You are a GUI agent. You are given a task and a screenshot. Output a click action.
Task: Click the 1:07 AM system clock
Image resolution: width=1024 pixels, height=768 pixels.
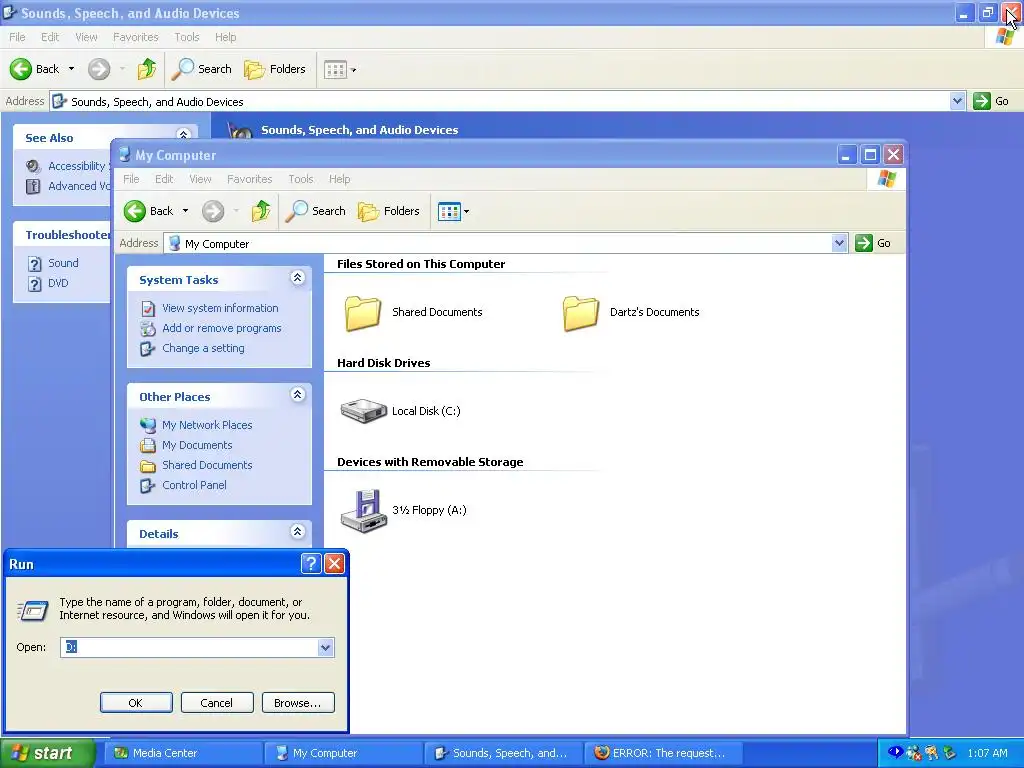(x=987, y=753)
